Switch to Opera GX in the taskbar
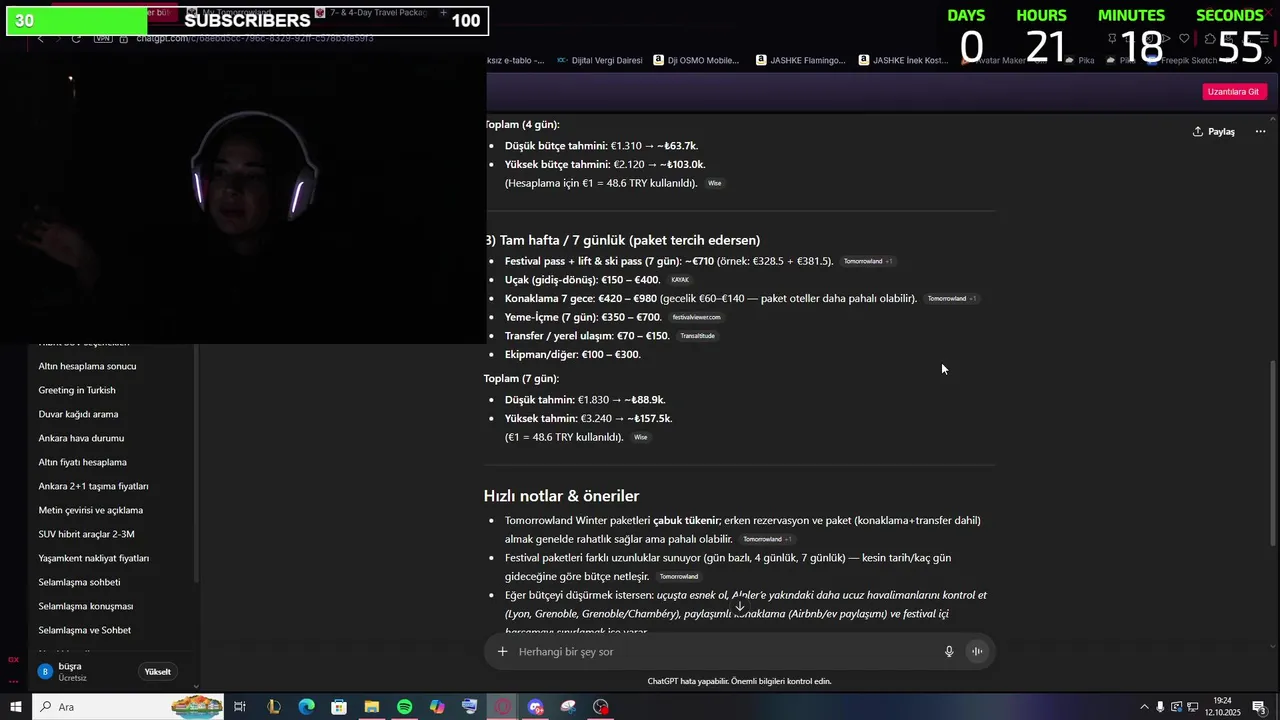The width and height of the screenshot is (1280, 720). click(503, 707)
